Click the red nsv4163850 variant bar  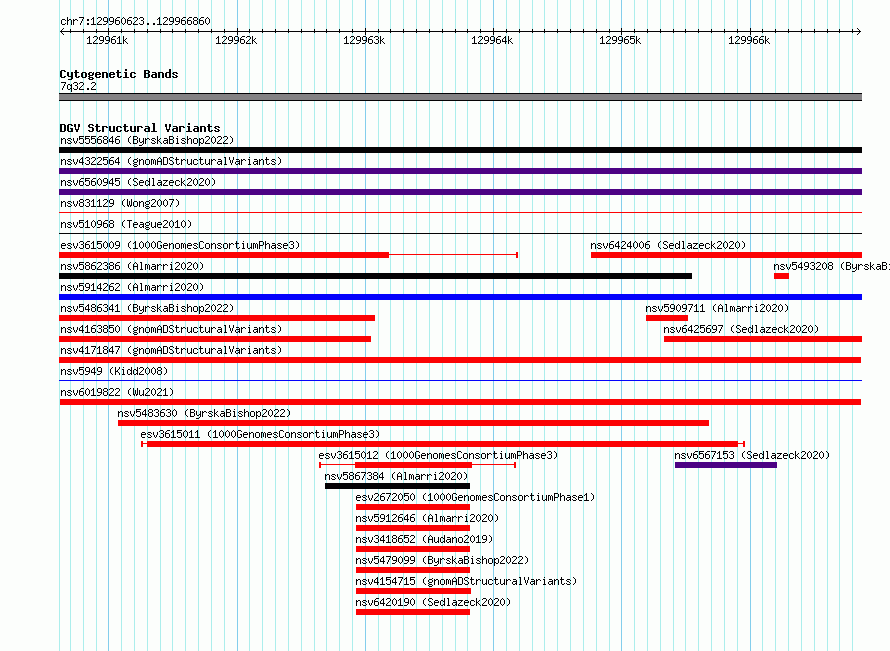(x=215, y=339)
